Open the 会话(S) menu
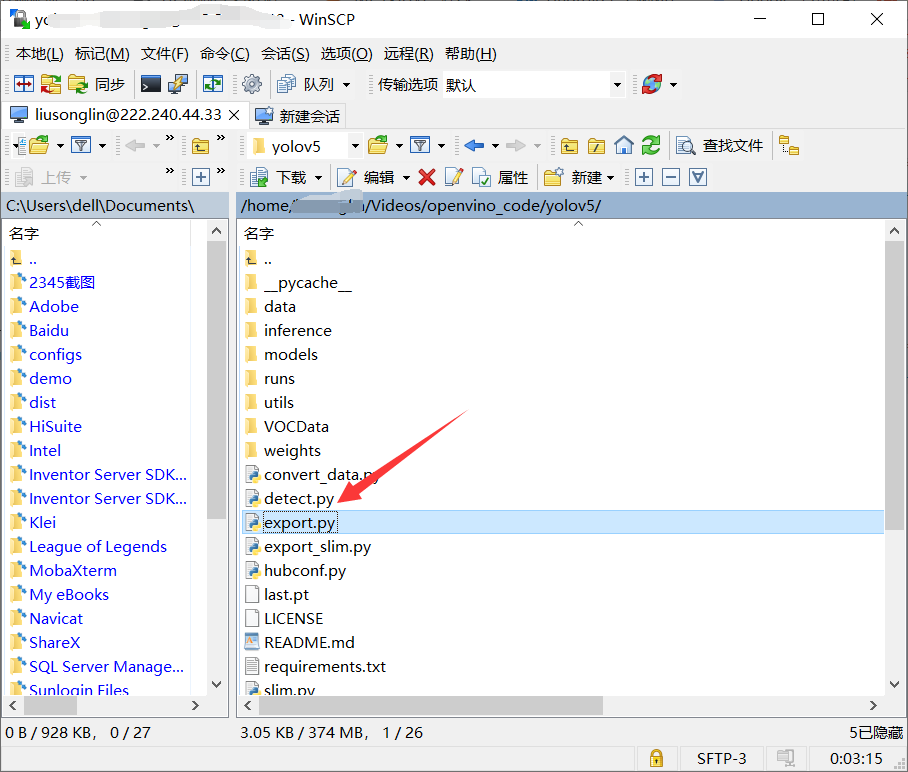This screenshot has width=908, height=772. [x=285, y=54]
